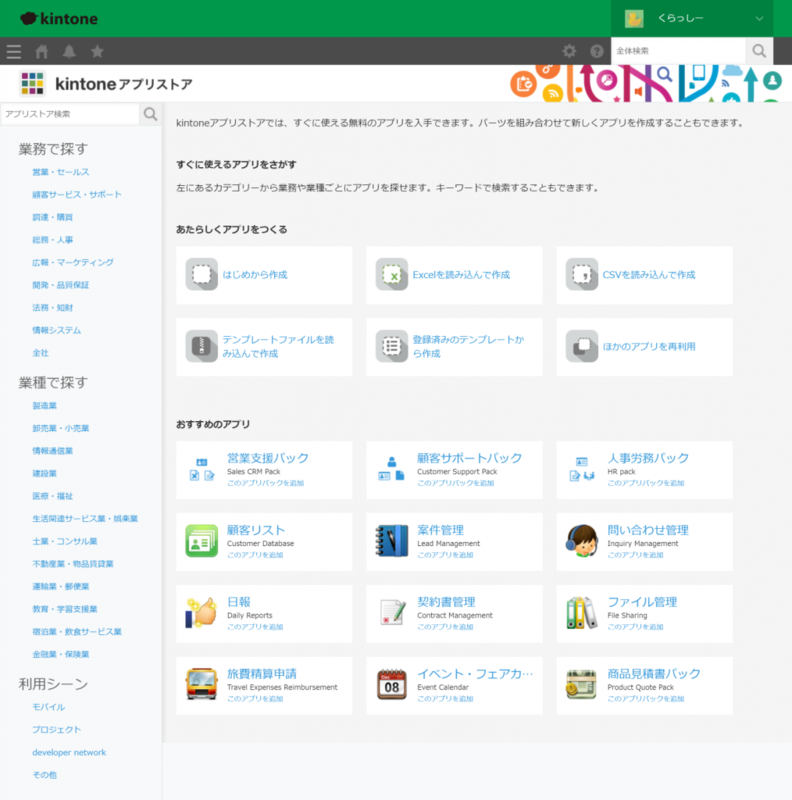Click the user avatar icon
This screenshot has width=792, height=800.
tap(634, 18)
